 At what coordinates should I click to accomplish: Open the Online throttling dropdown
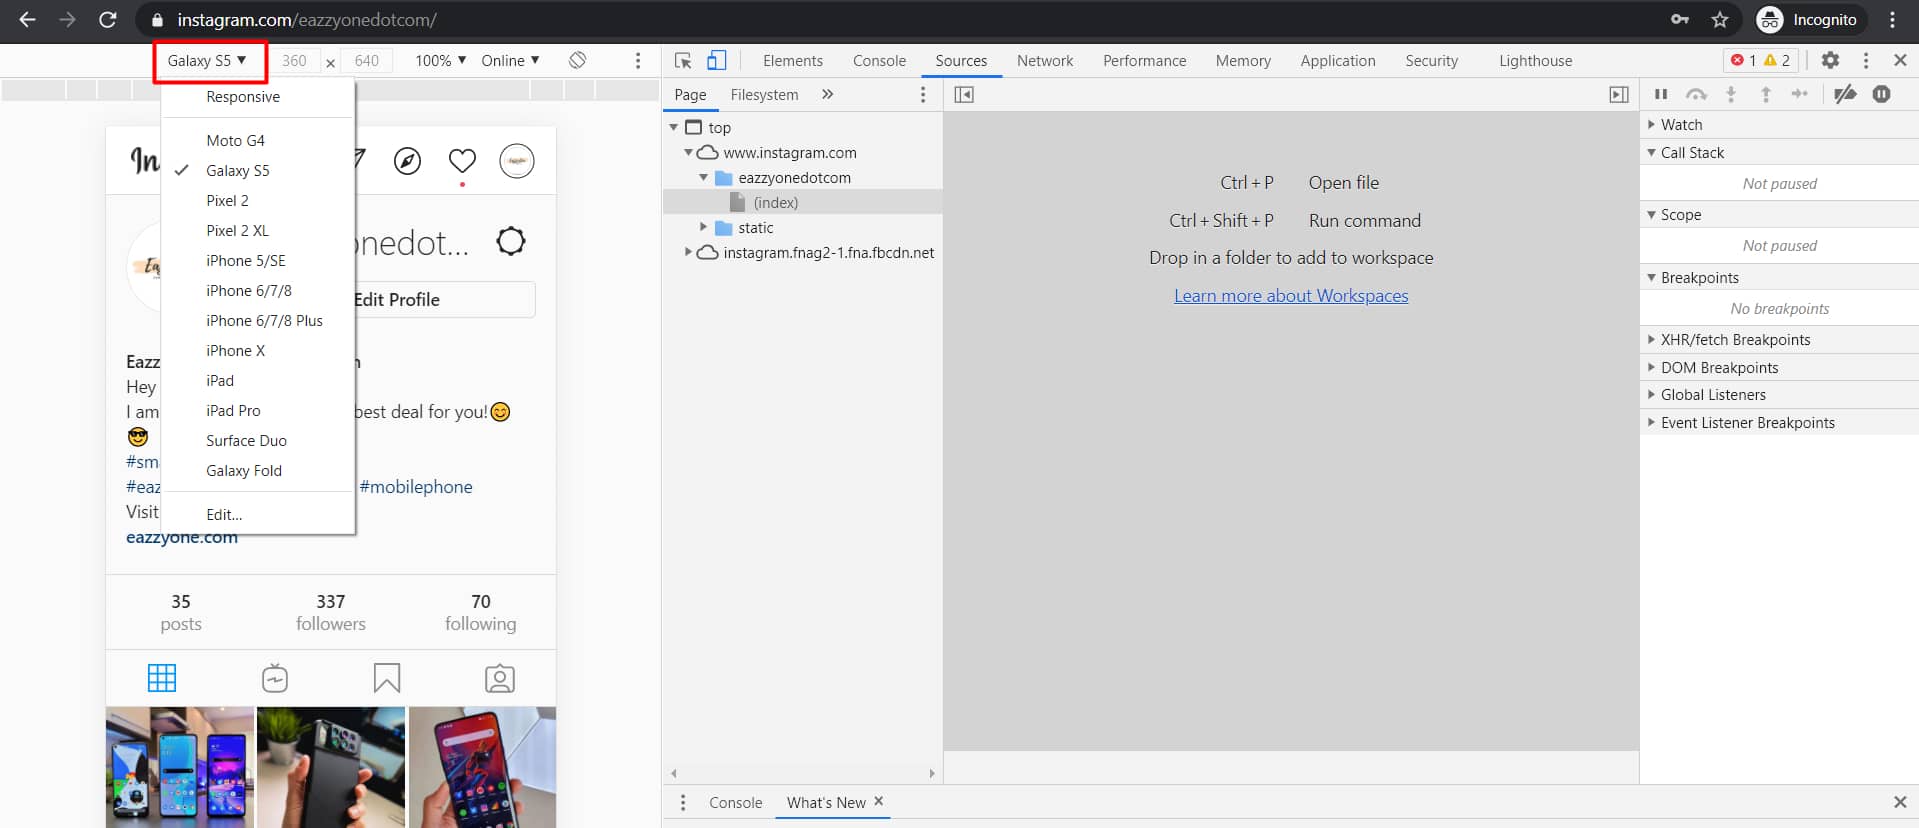(510, 61)
